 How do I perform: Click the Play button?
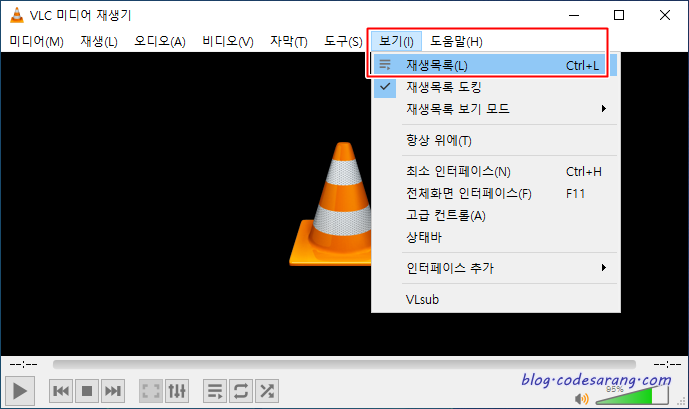click(x=20, y=391)
